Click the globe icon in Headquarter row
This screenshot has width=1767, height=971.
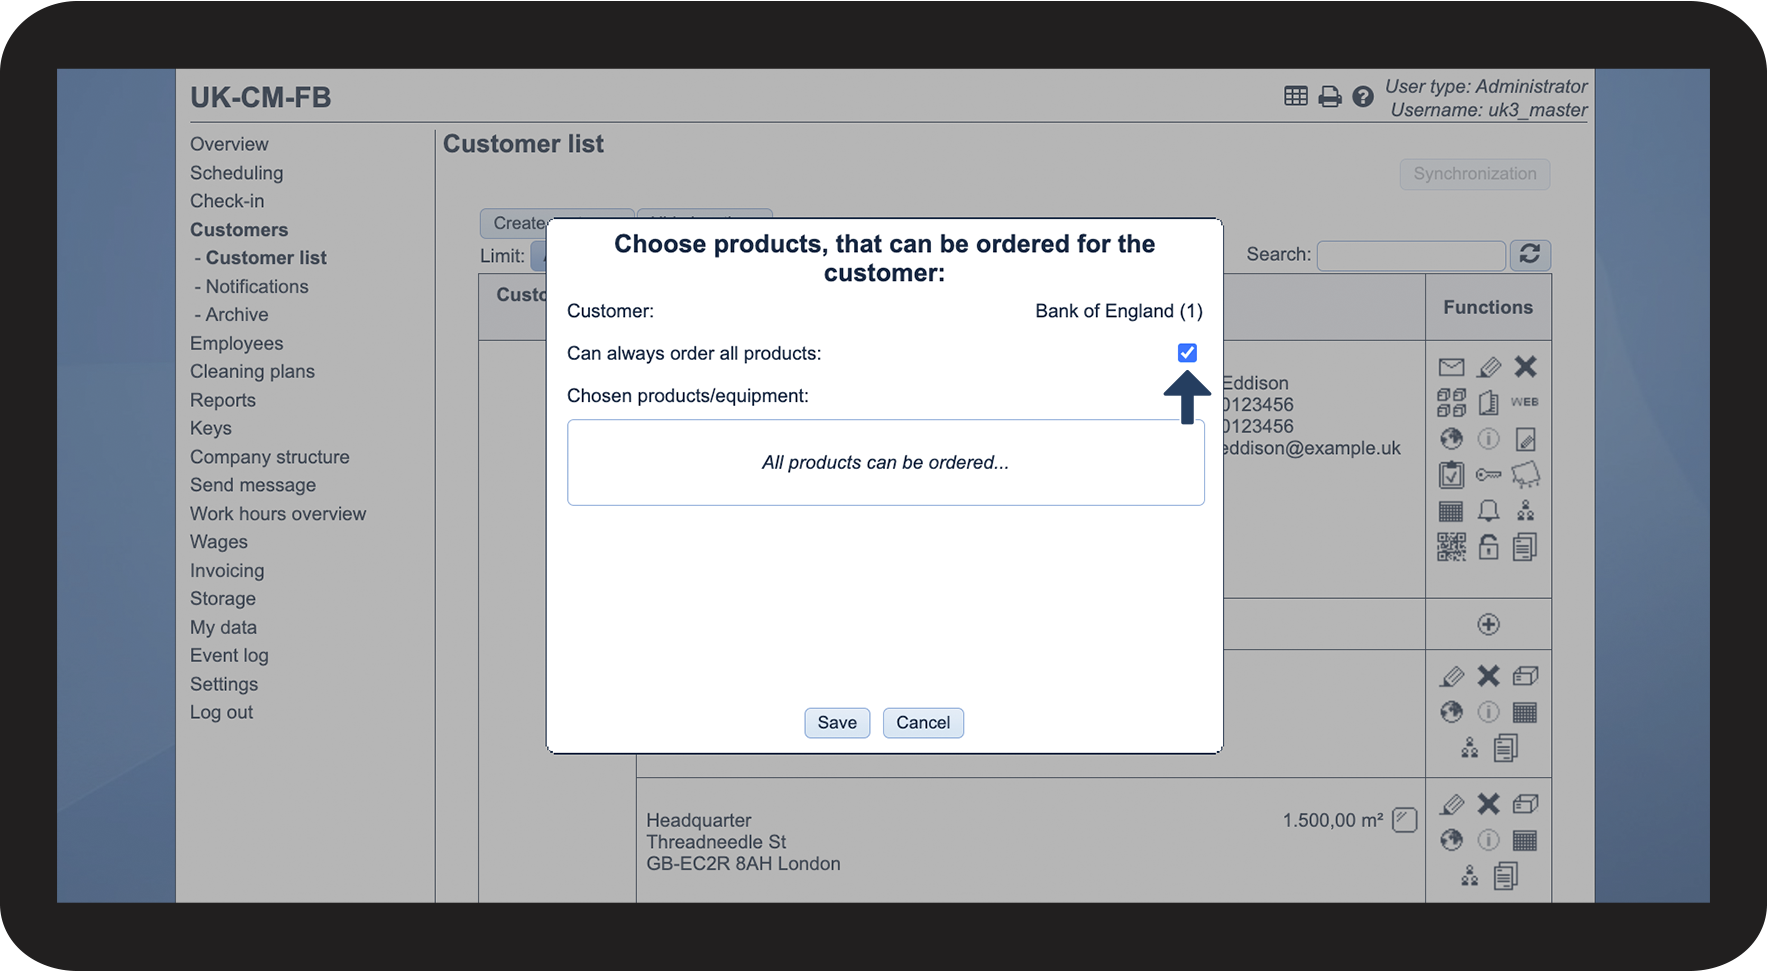[x=1452, y=840]
